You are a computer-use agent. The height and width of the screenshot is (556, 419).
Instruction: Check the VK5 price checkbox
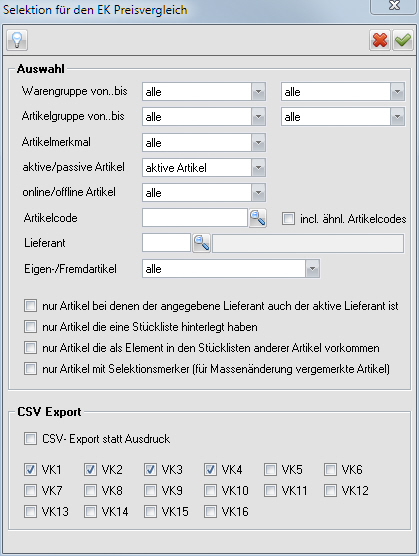(270, 469)
